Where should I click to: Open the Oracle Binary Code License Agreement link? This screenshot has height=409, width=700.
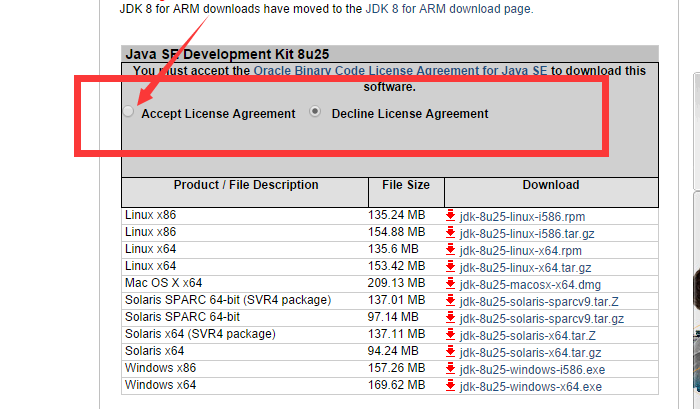(x=400, y=71)
